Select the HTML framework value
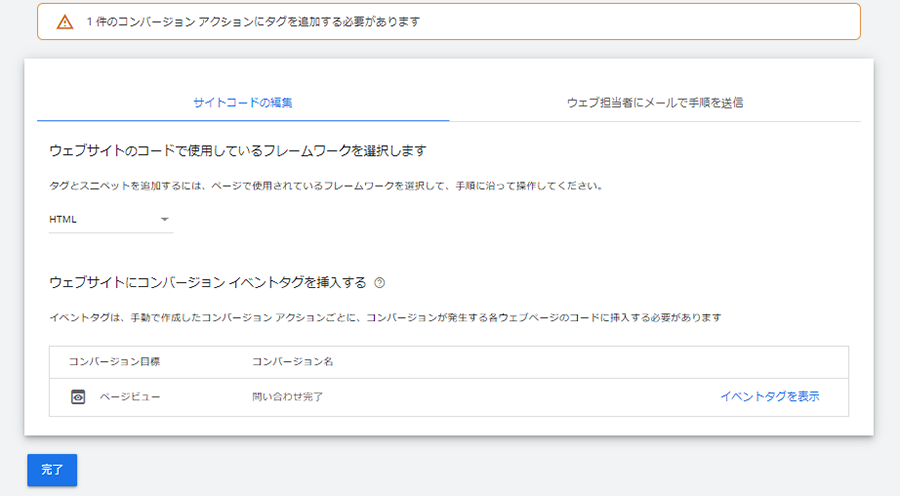900x496 pixels. [x=63, y=219]
